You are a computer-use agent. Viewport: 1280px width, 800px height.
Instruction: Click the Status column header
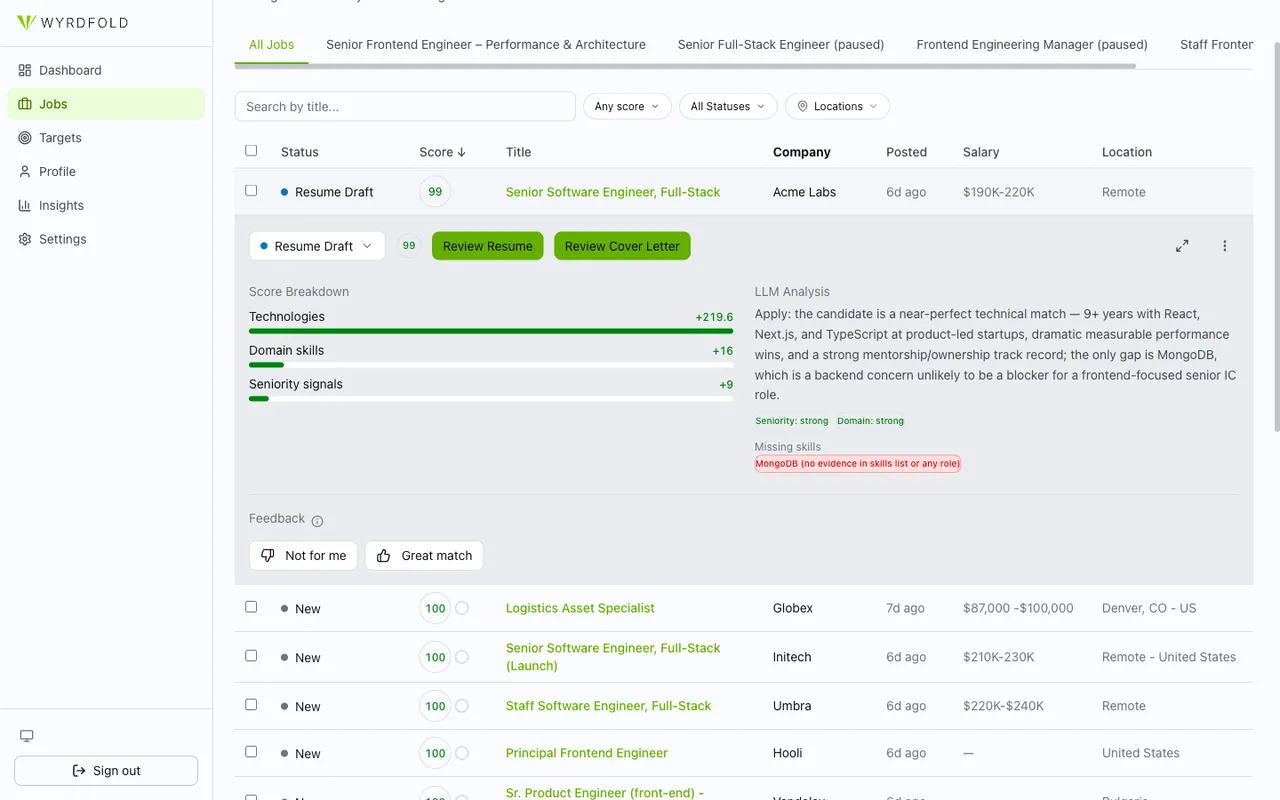(300, 152)
